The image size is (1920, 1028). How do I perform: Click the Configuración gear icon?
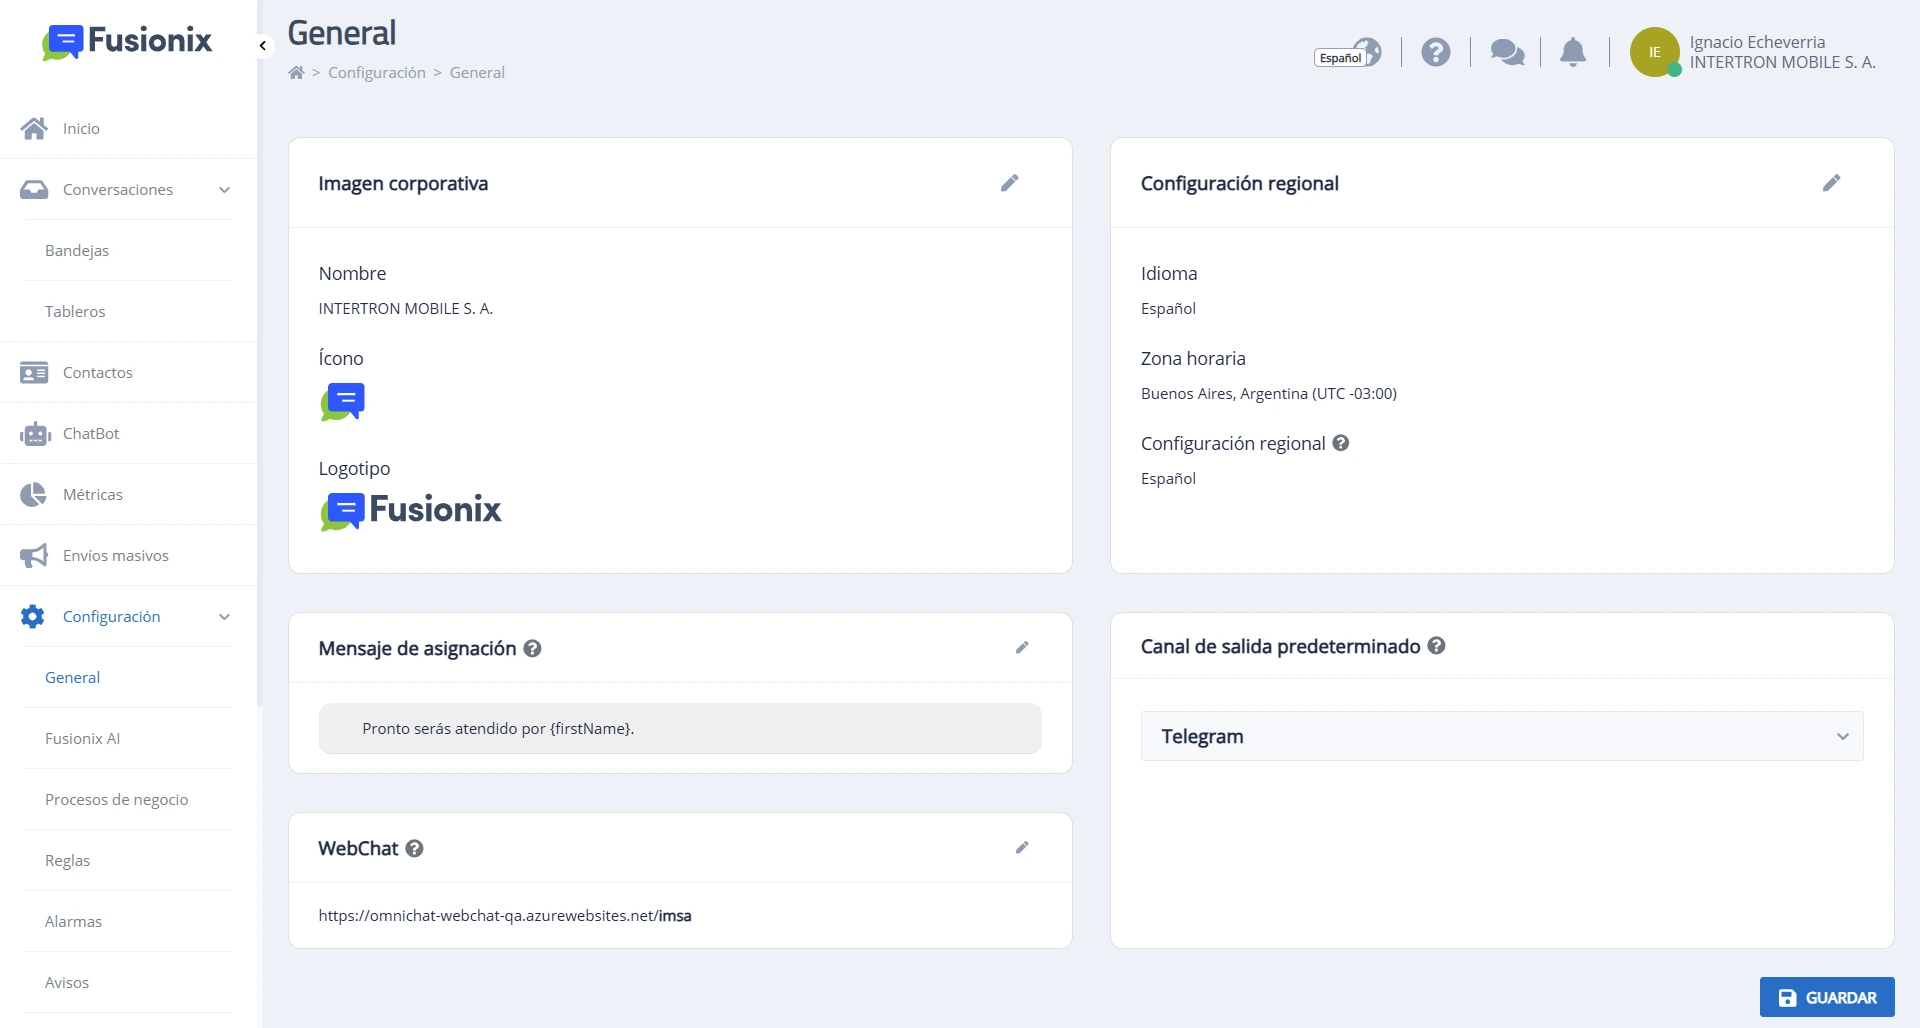tap(33, 616)
